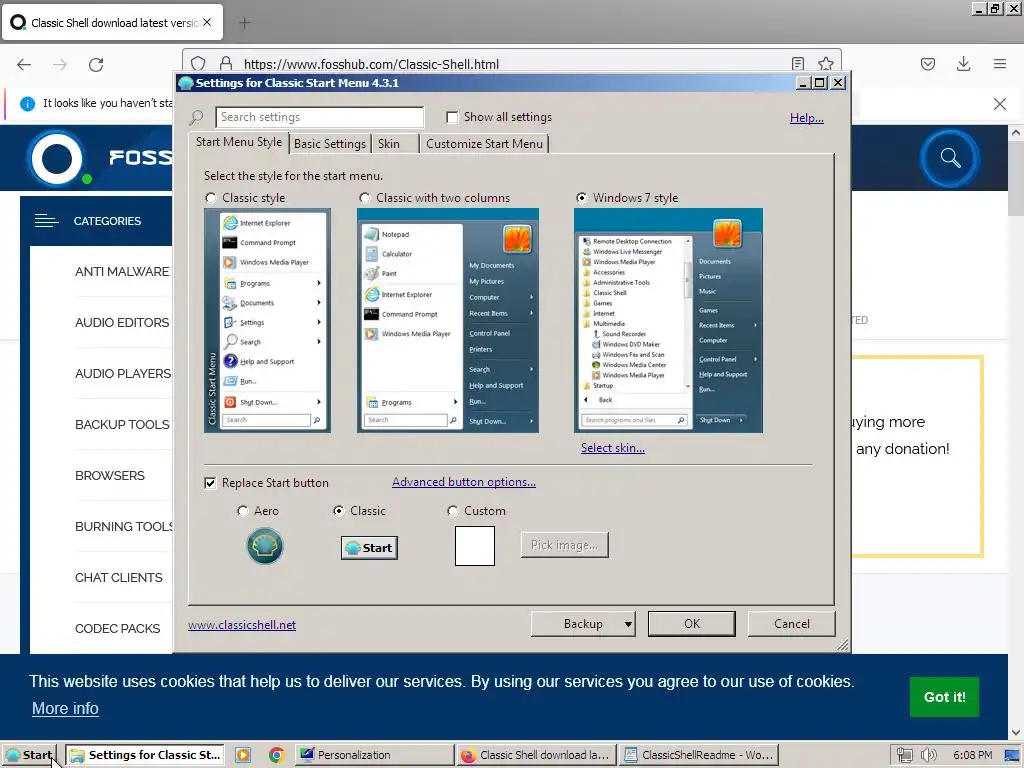Bookmark this page with the star
The width and height of the screenshot is (1024, 768).
tap(825, 63)
